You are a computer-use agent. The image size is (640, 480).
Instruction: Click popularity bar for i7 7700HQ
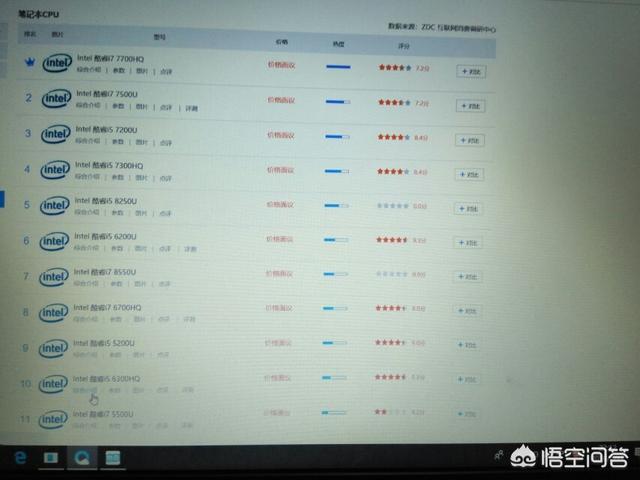[338, 67]
